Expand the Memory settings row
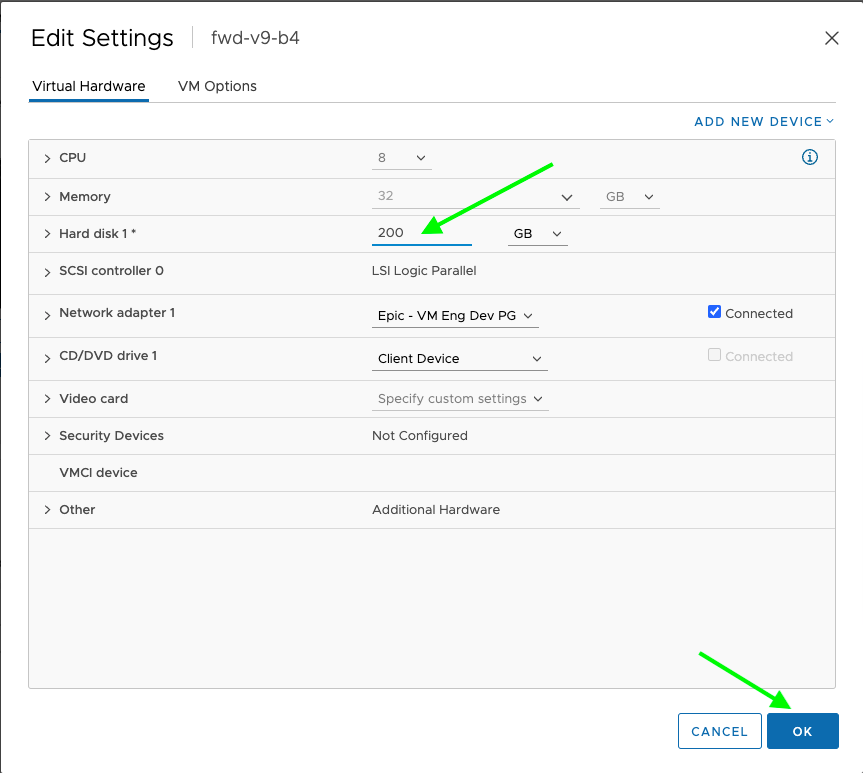Viewport: 863px width, 773px height. pos(47,197)
